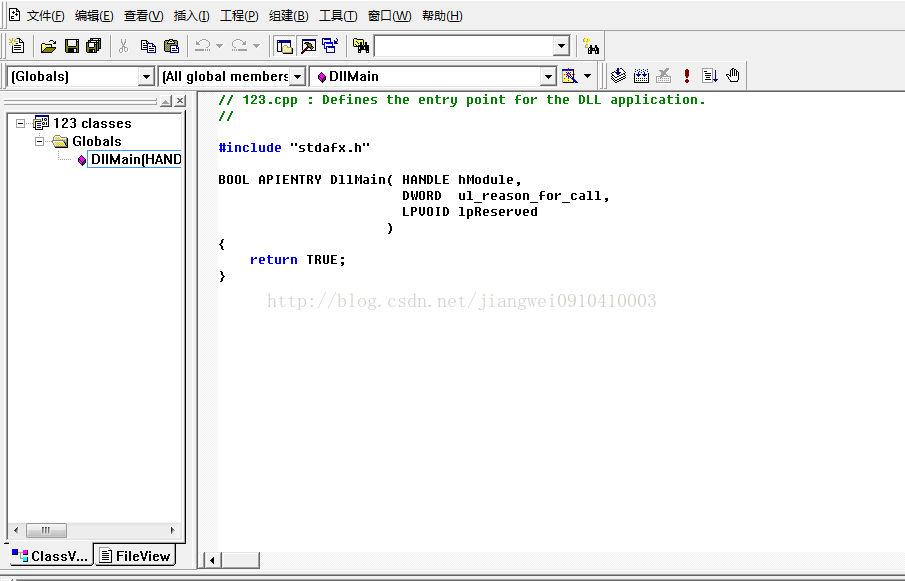Click the WizardBar actions icon

pos(569,76)
